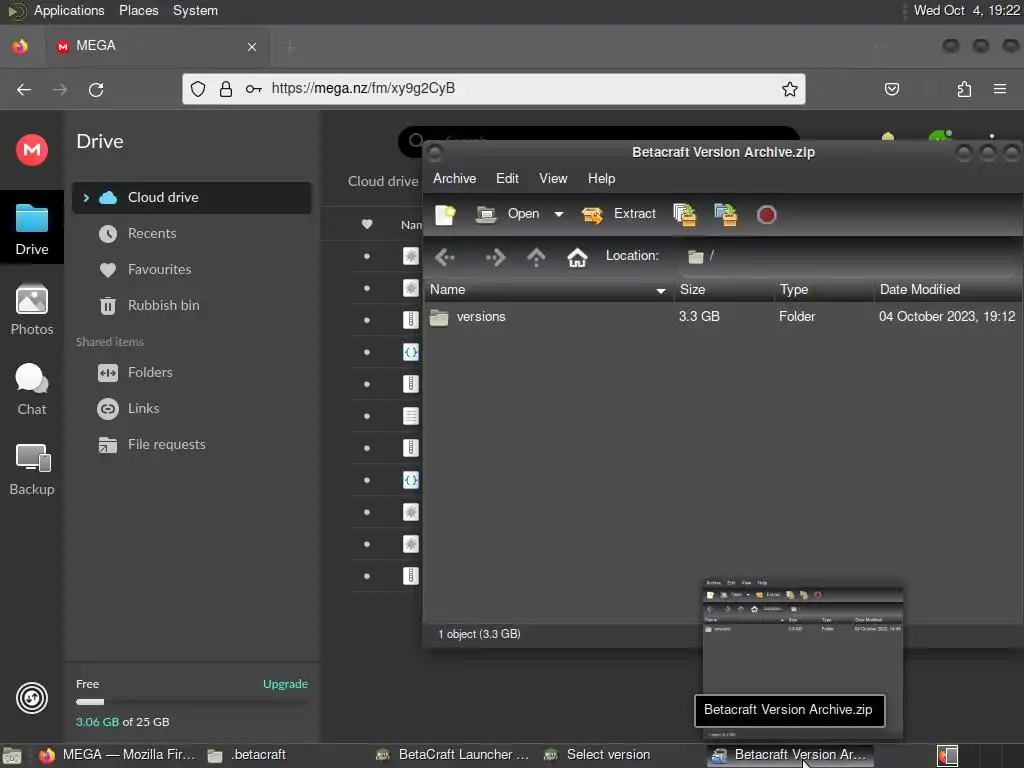Sort archive list by Type column

(x=824, y=289)
